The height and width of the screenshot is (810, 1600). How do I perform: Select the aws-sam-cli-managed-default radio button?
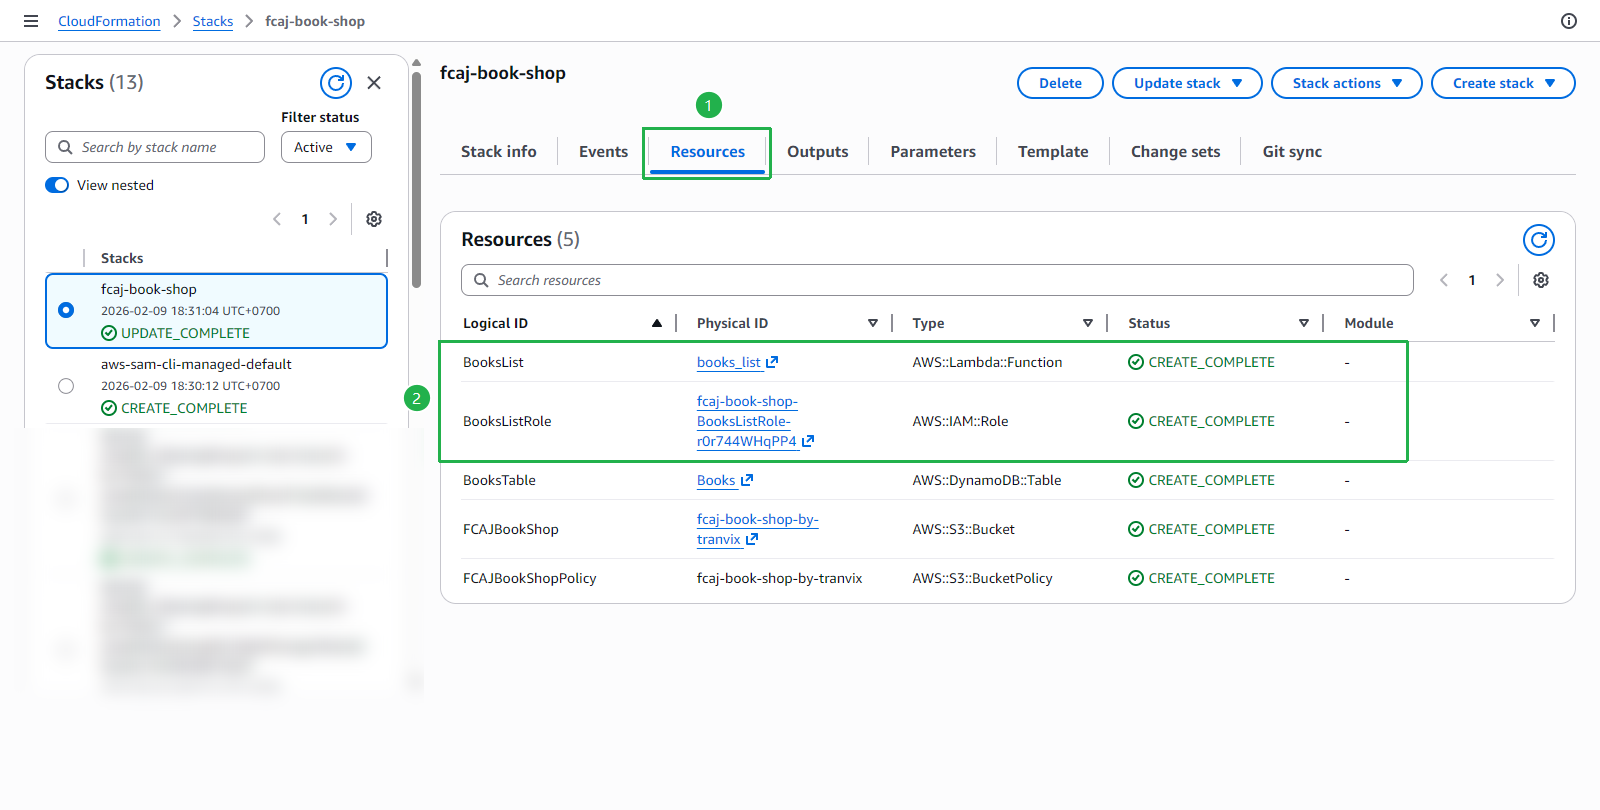point(66,386)
